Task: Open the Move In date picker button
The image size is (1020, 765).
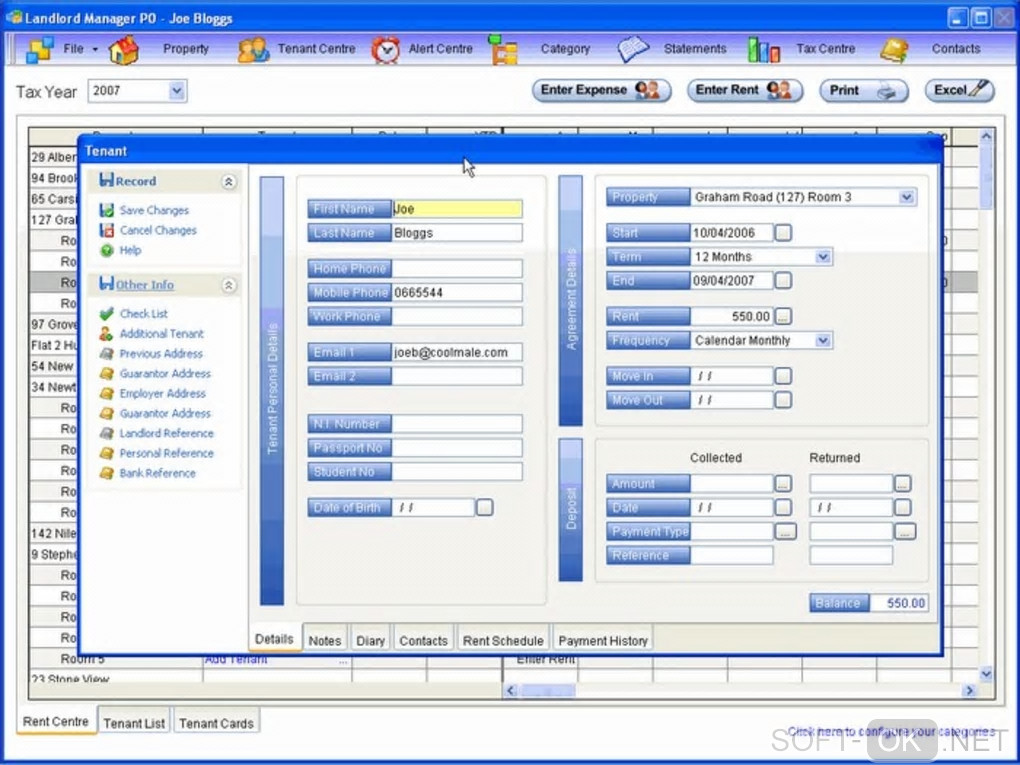Action: pos(783,376)
